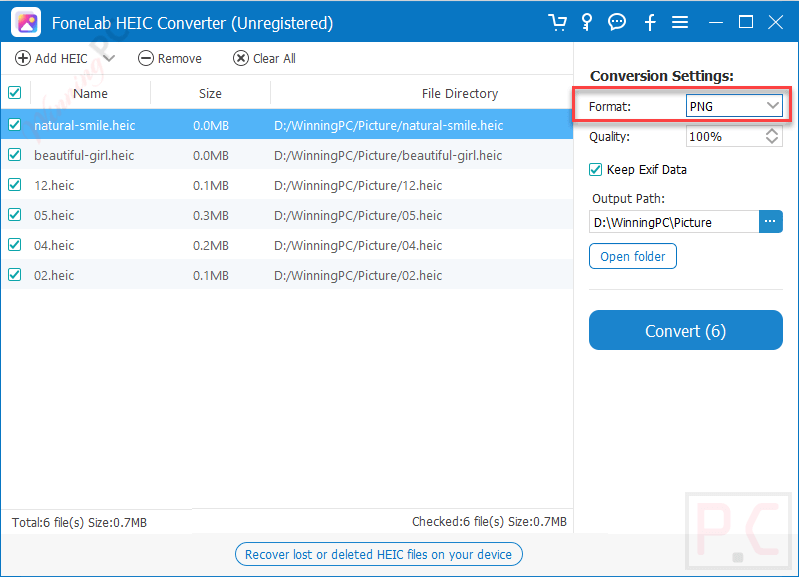799x577 pixels.
Task: Browse output path with ellipsis button
Action: [770, 222]
